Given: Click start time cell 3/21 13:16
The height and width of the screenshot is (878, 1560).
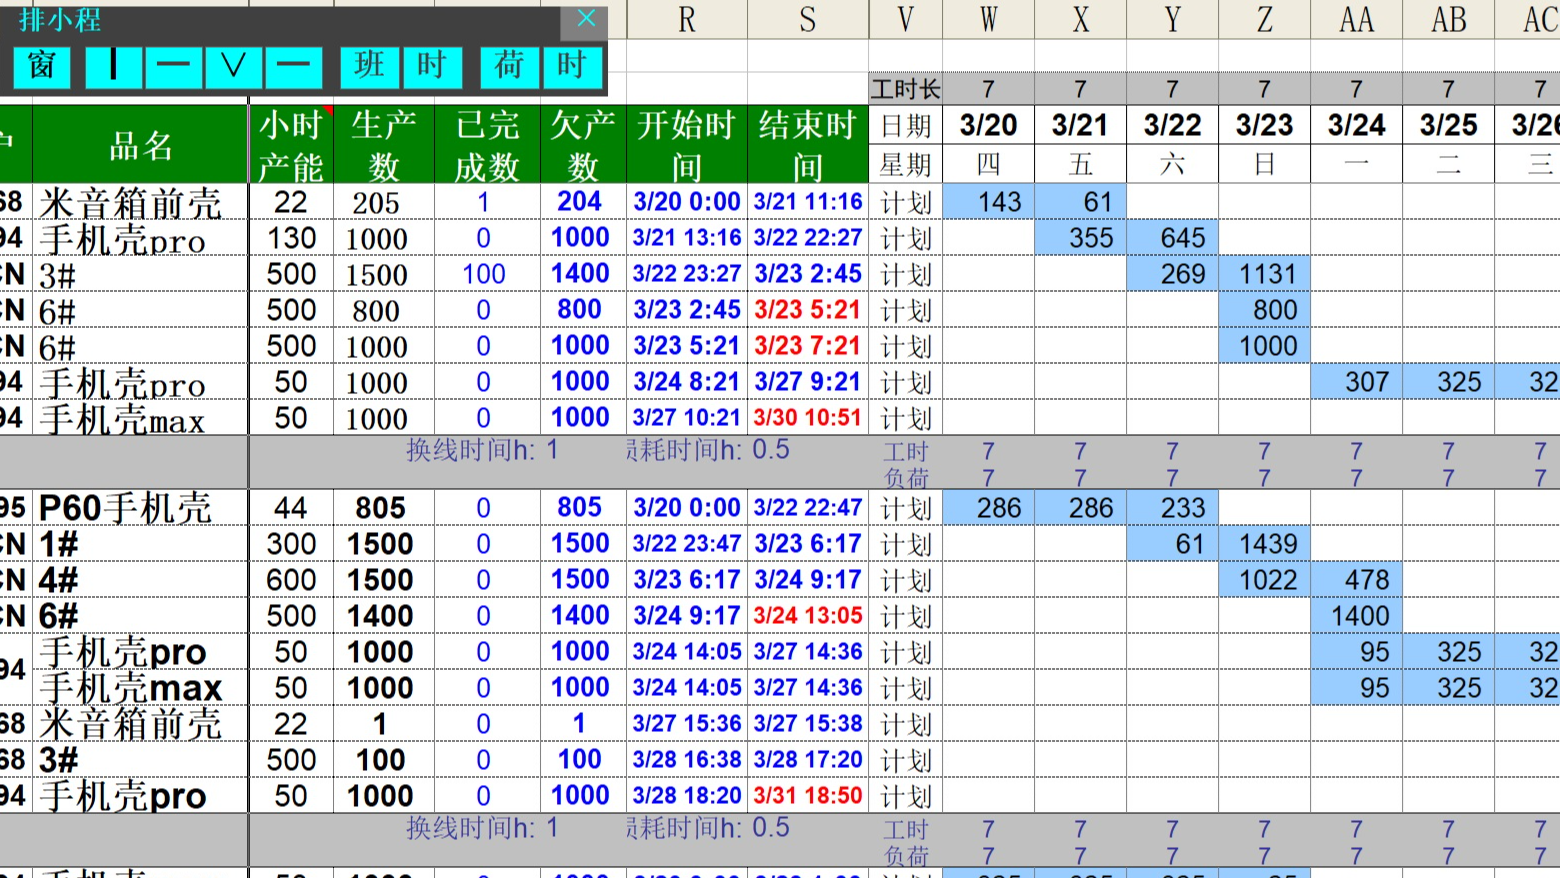Looking at the screenshot, I should 687,238.
